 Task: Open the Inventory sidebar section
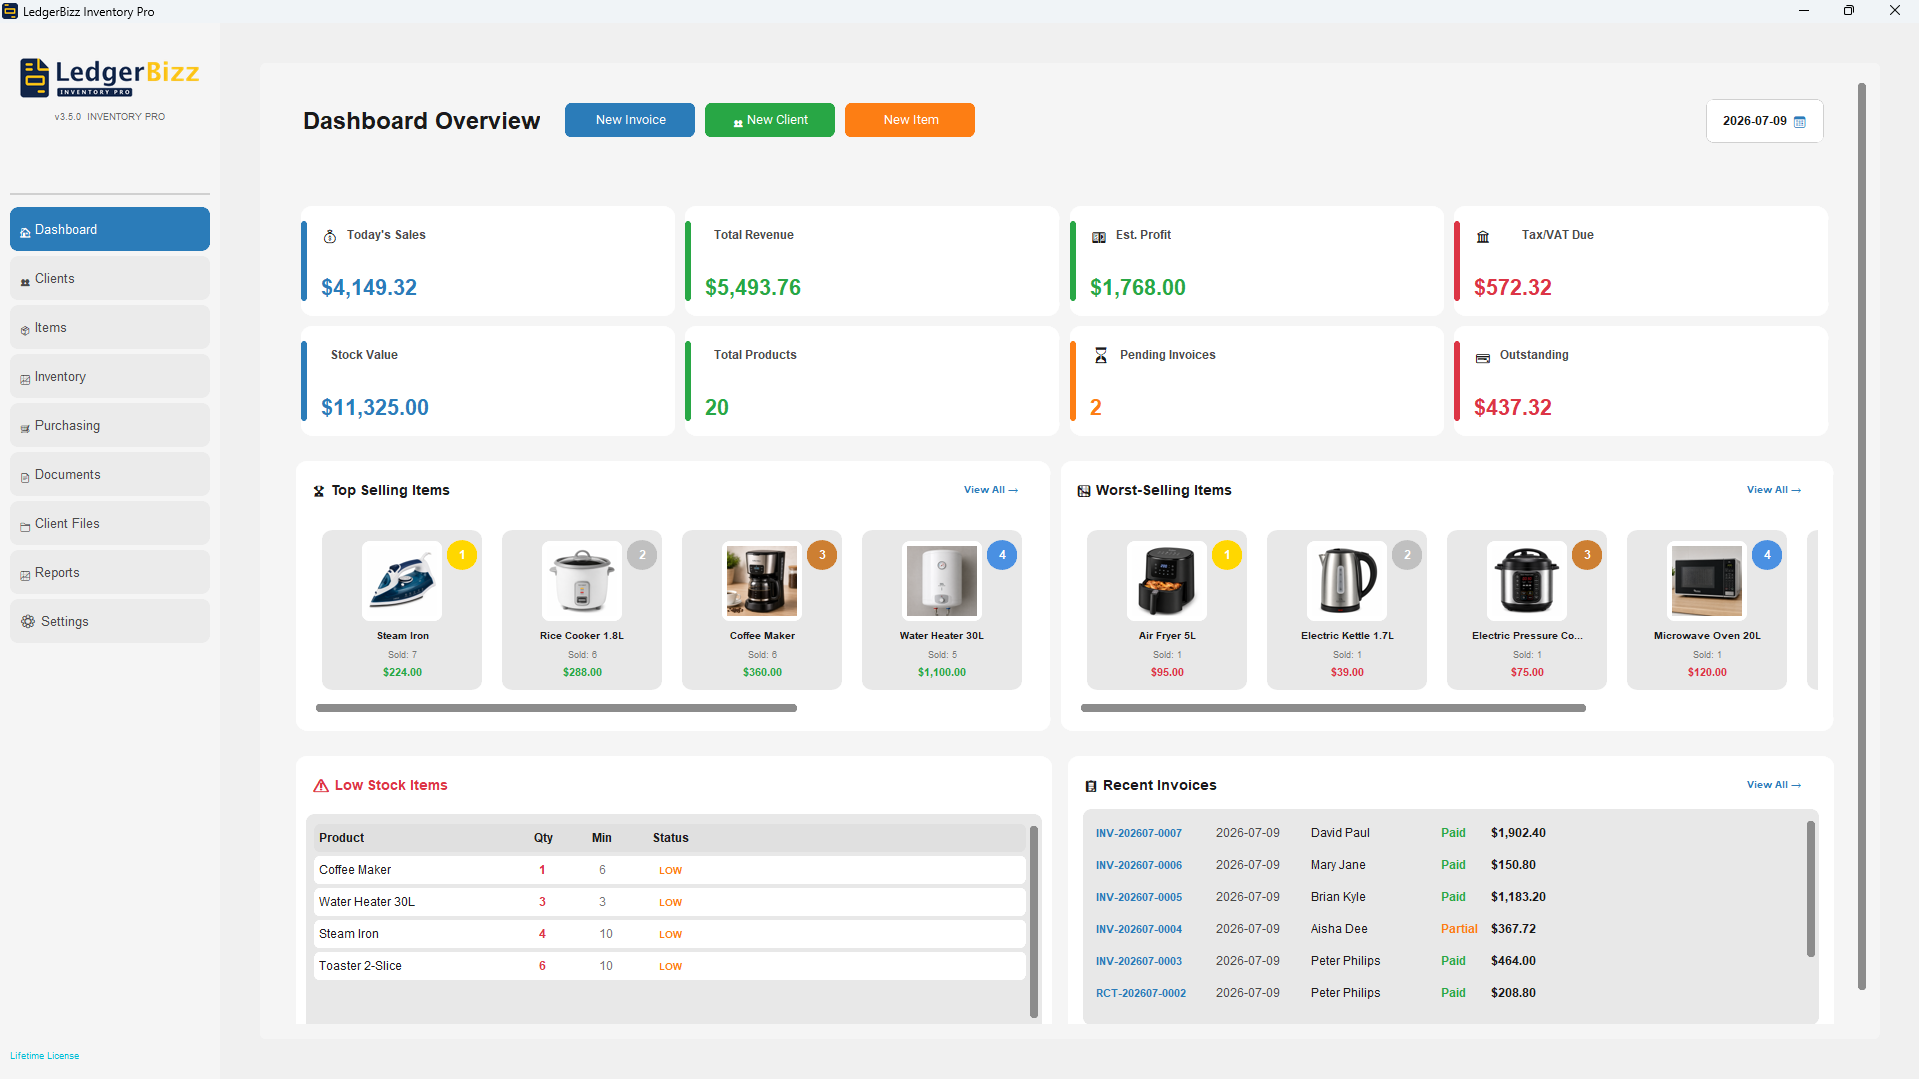pyautogui.click(x=110, y=376)
